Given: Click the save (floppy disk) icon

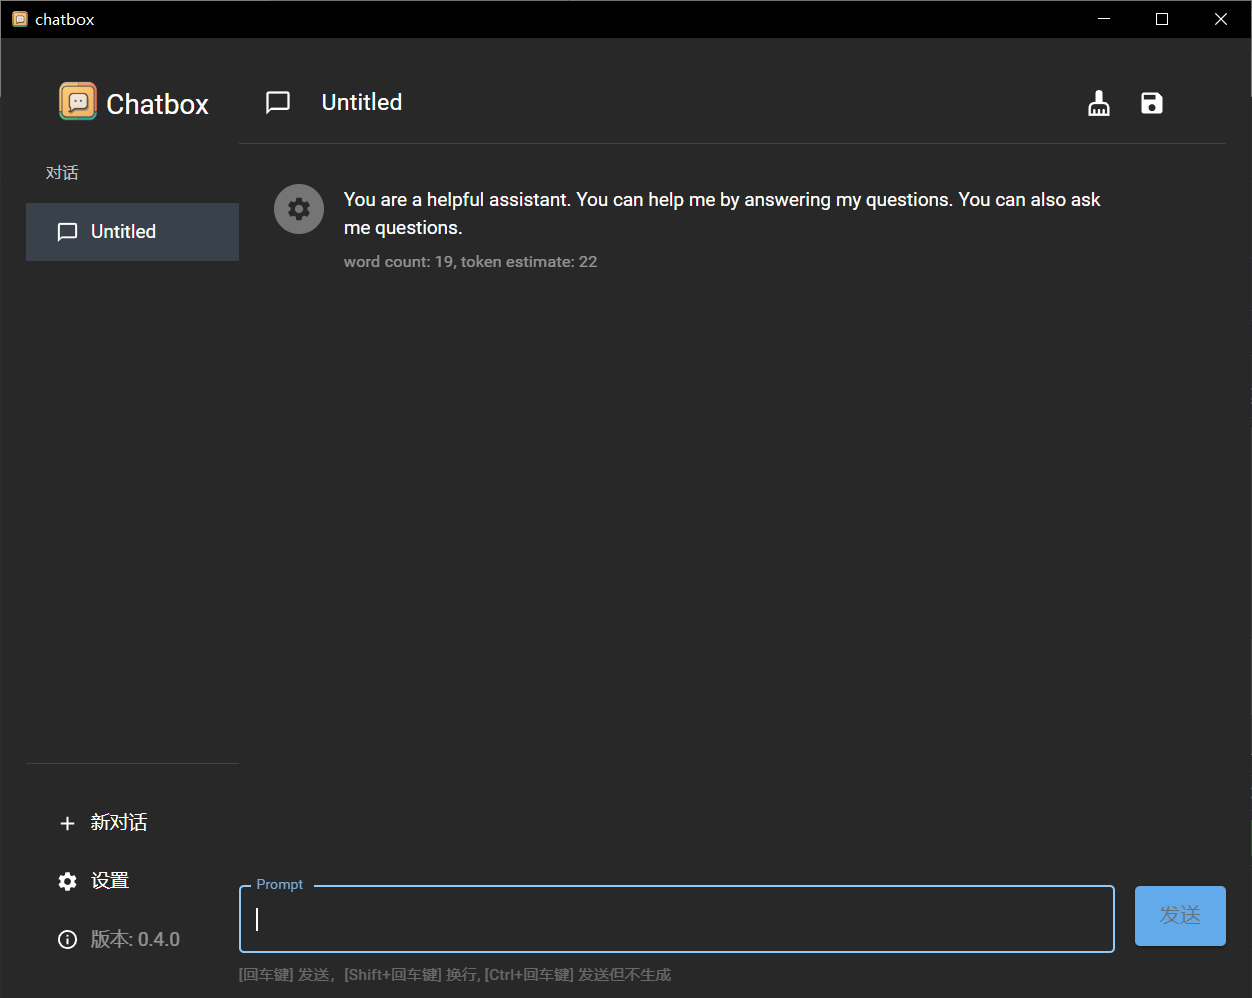Looking at the screenshot, I should pyautogui.click(x=1152, y=103).
